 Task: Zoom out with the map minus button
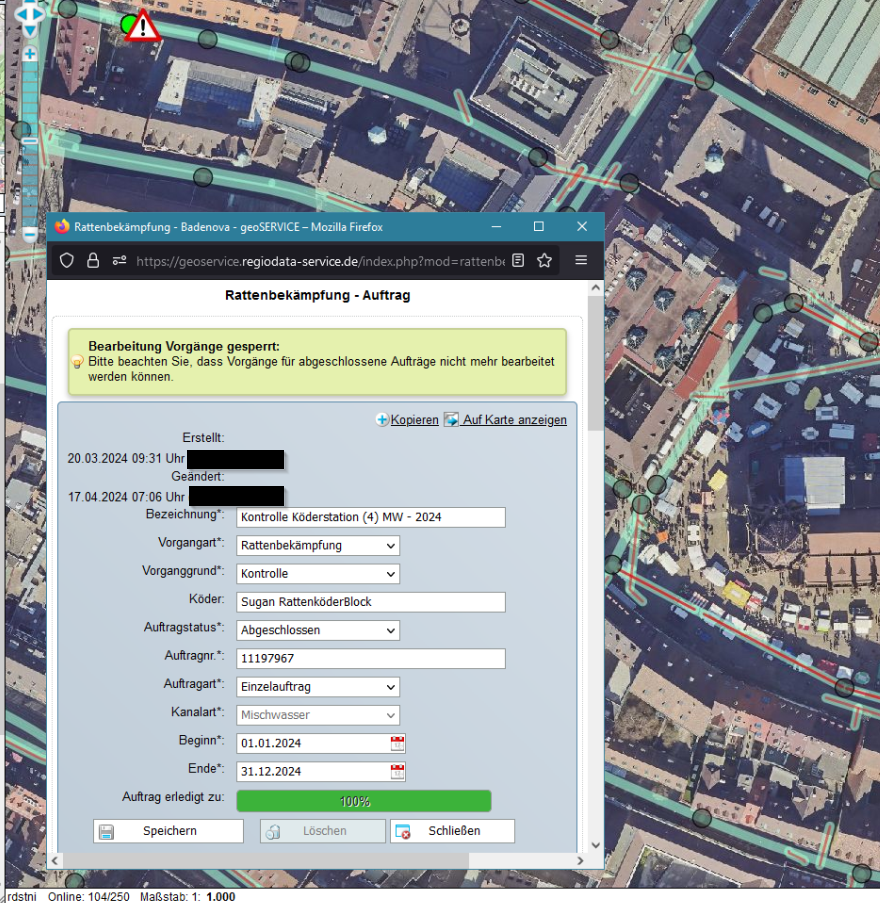29,234
